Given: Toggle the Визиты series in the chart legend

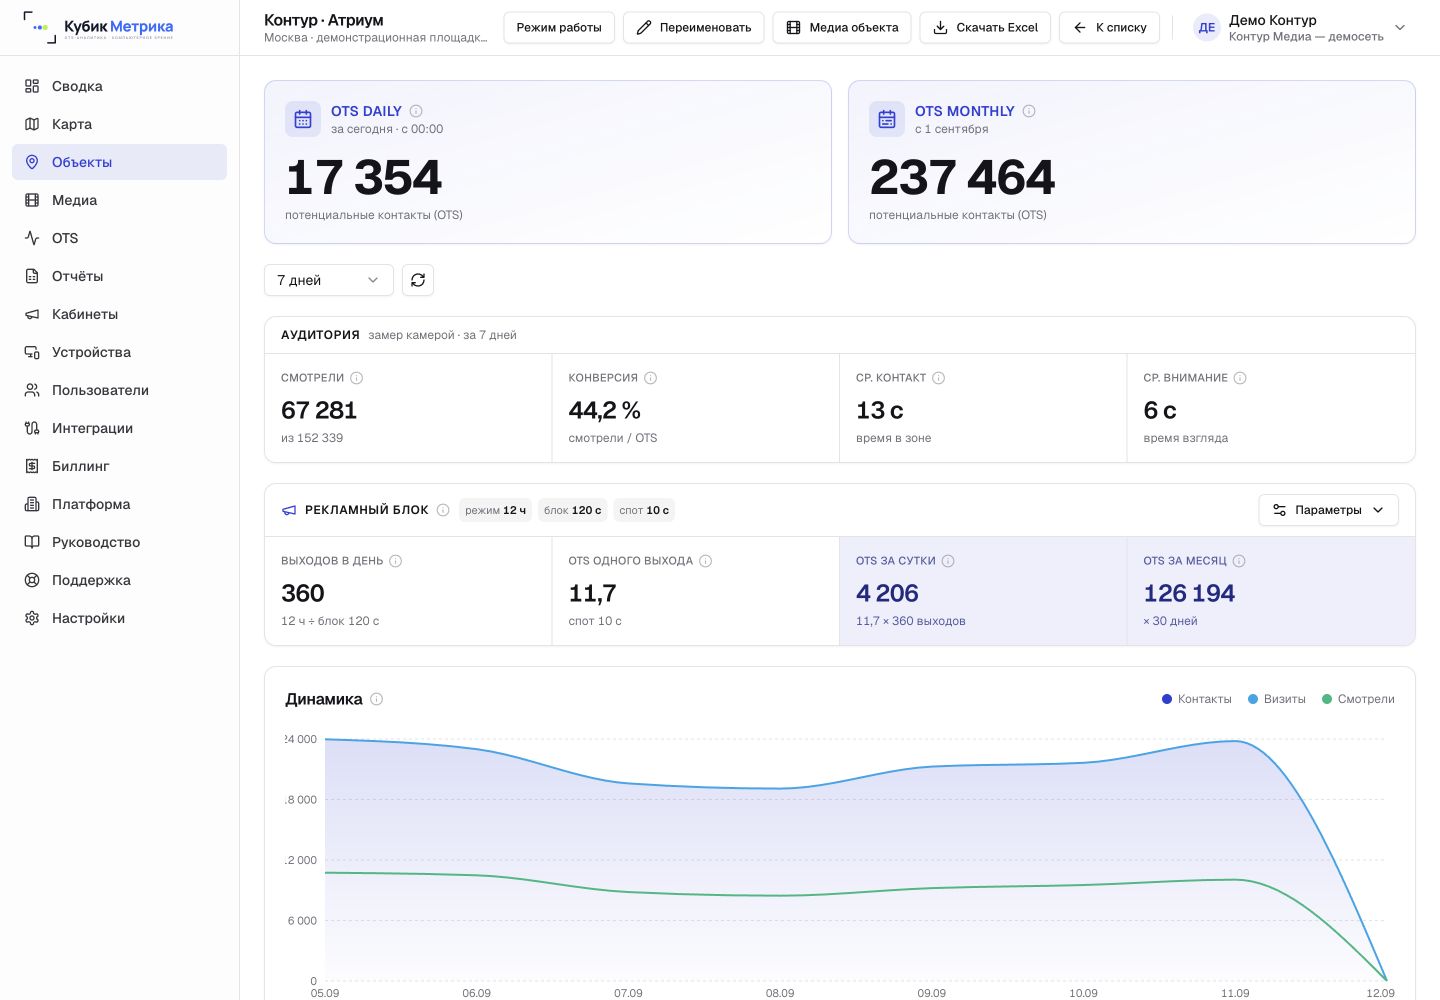Looking at the screenshot, I should (x=1277, y=699).
